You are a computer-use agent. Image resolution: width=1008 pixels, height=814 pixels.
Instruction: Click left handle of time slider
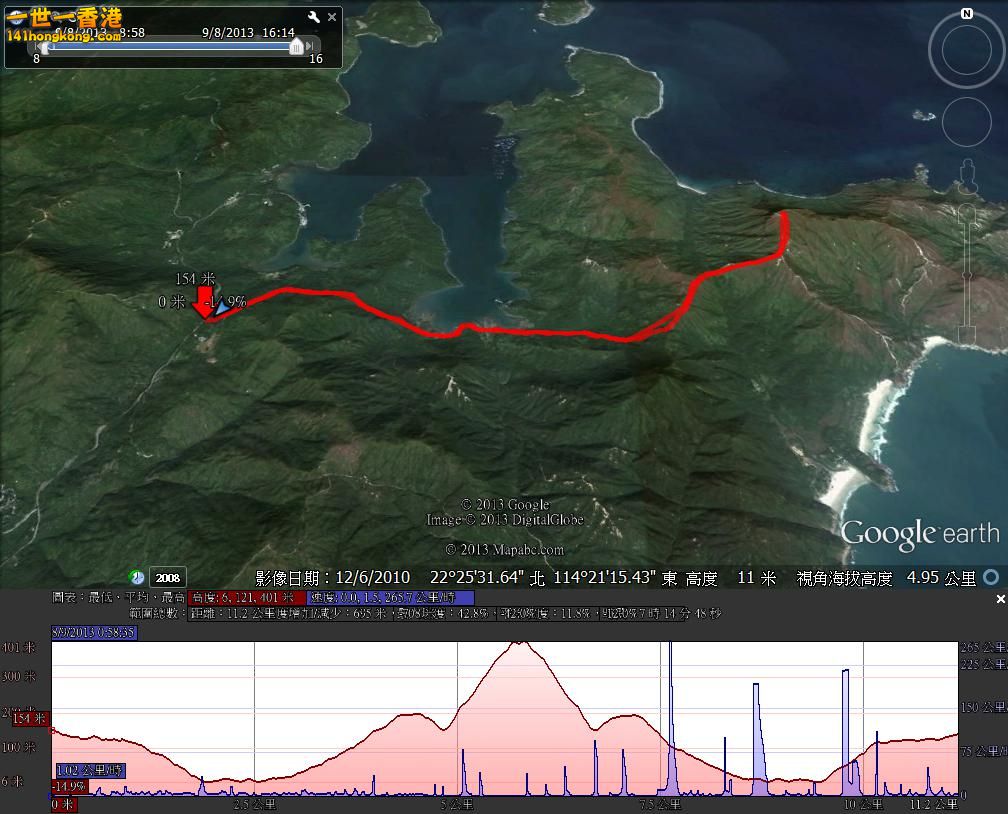tap(44, 47)
